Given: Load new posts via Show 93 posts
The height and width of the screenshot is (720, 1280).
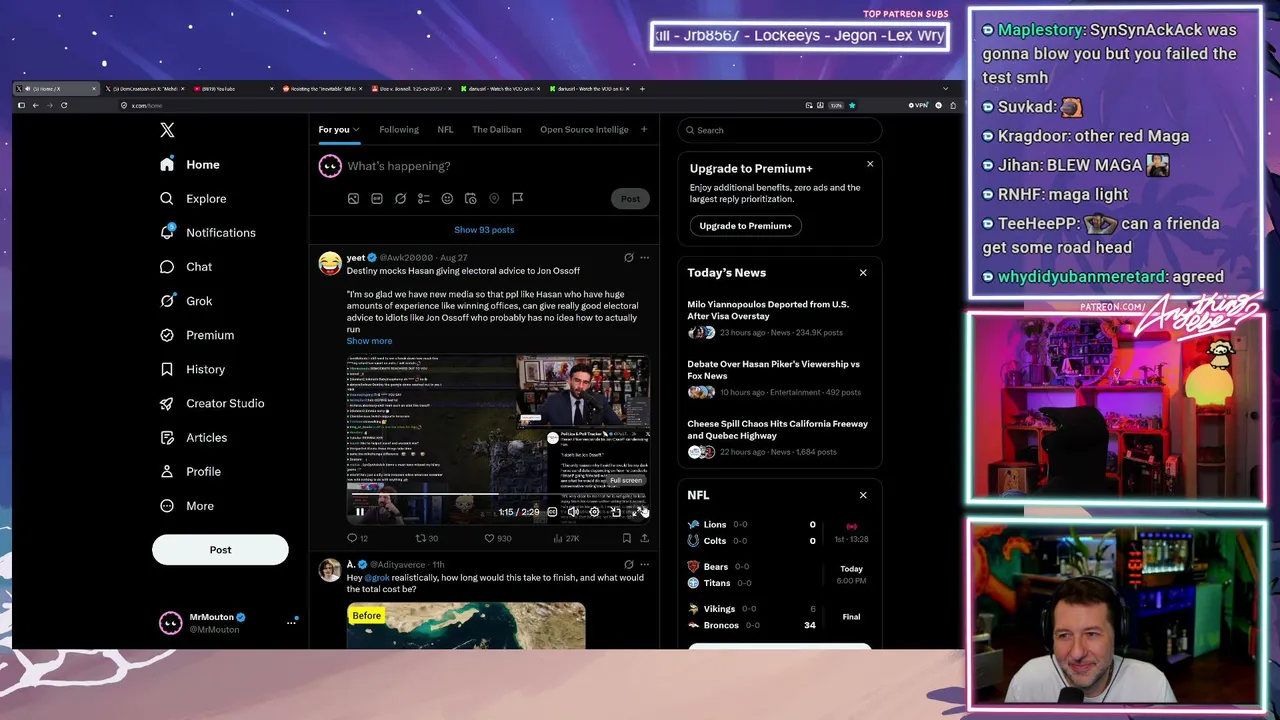Looking at the screenshot, I should pyautogui.click(x=484, y=230).
